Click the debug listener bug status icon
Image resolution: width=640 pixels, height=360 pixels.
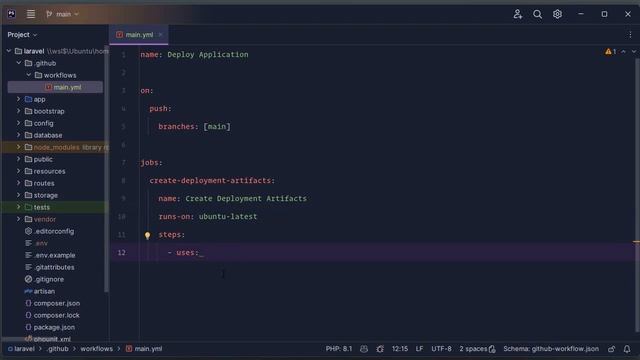380,349
